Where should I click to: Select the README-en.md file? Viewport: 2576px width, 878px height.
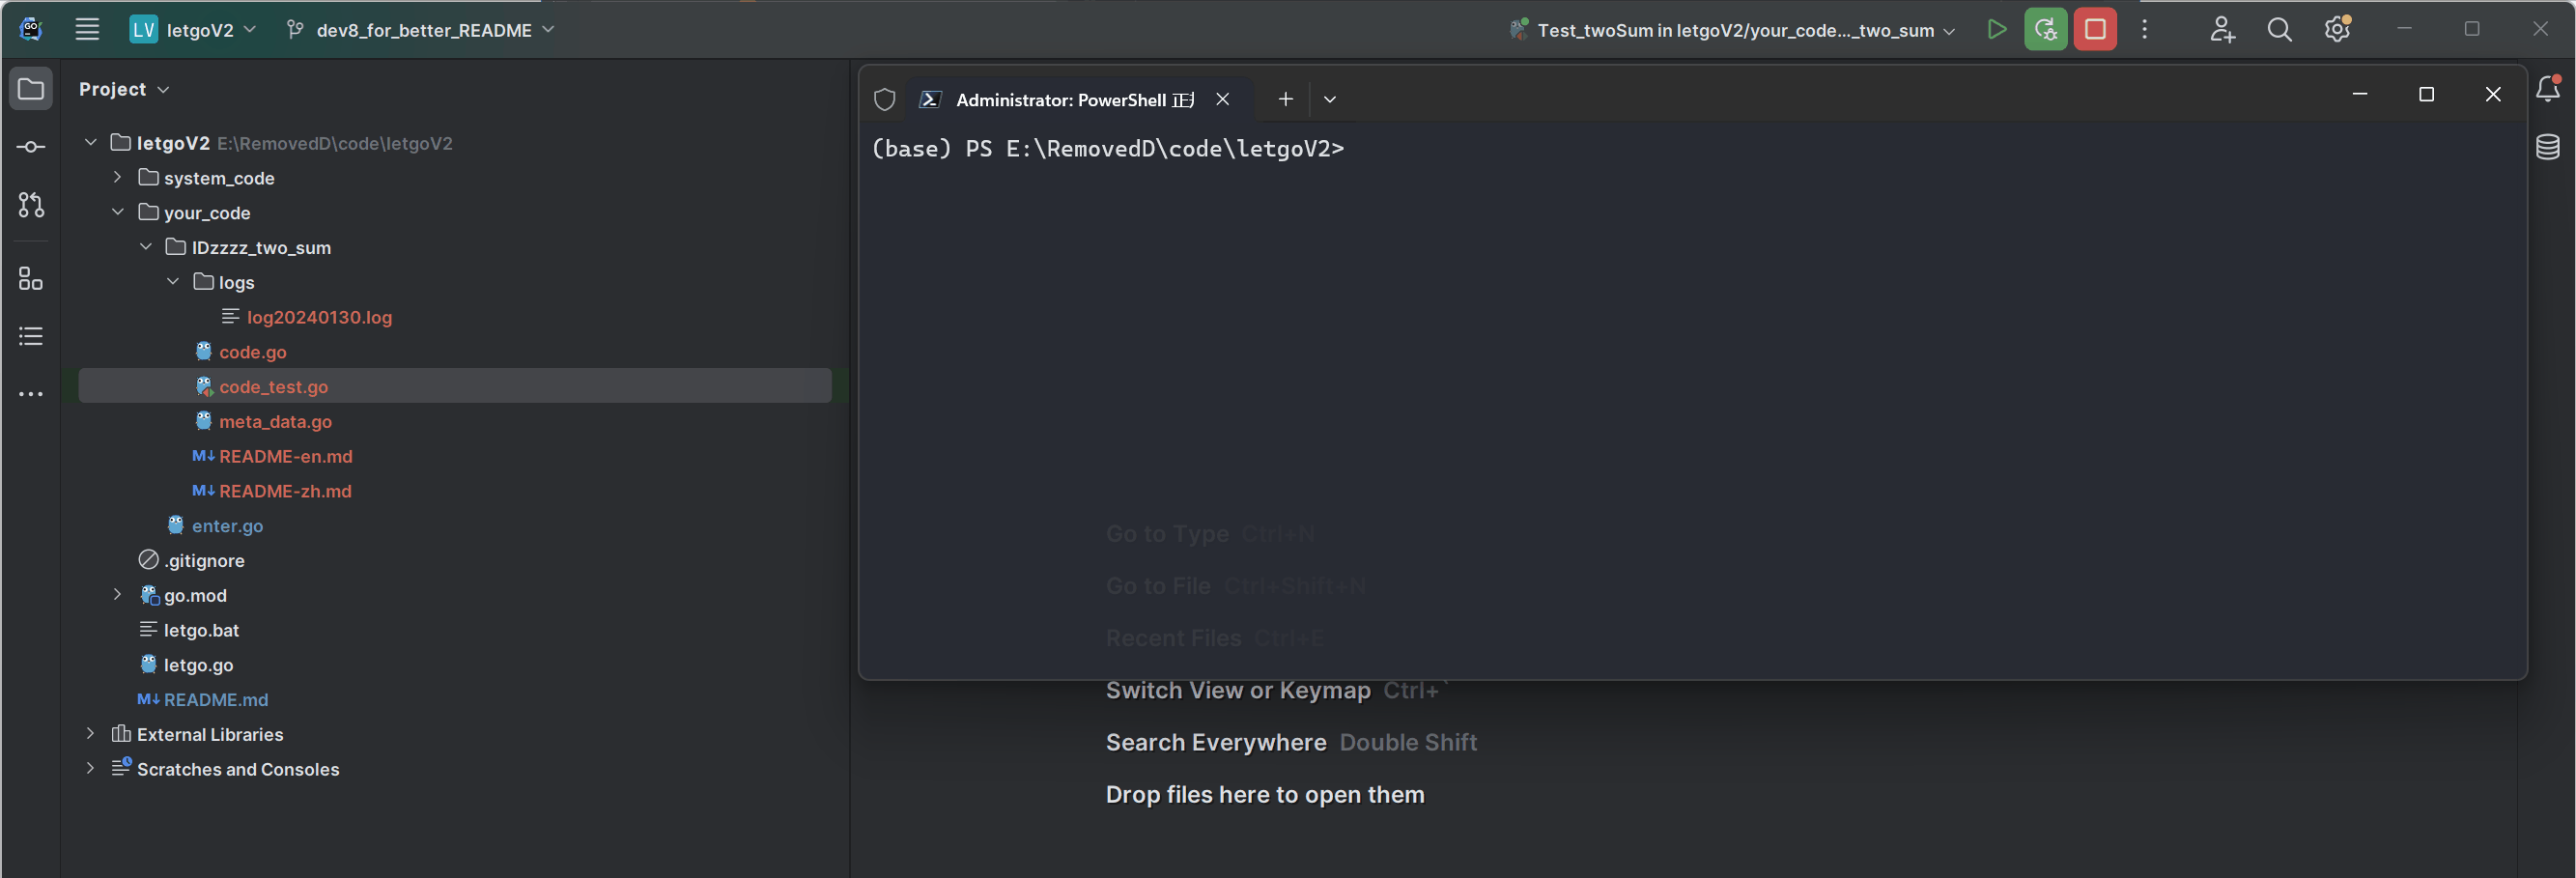point(285,456)
